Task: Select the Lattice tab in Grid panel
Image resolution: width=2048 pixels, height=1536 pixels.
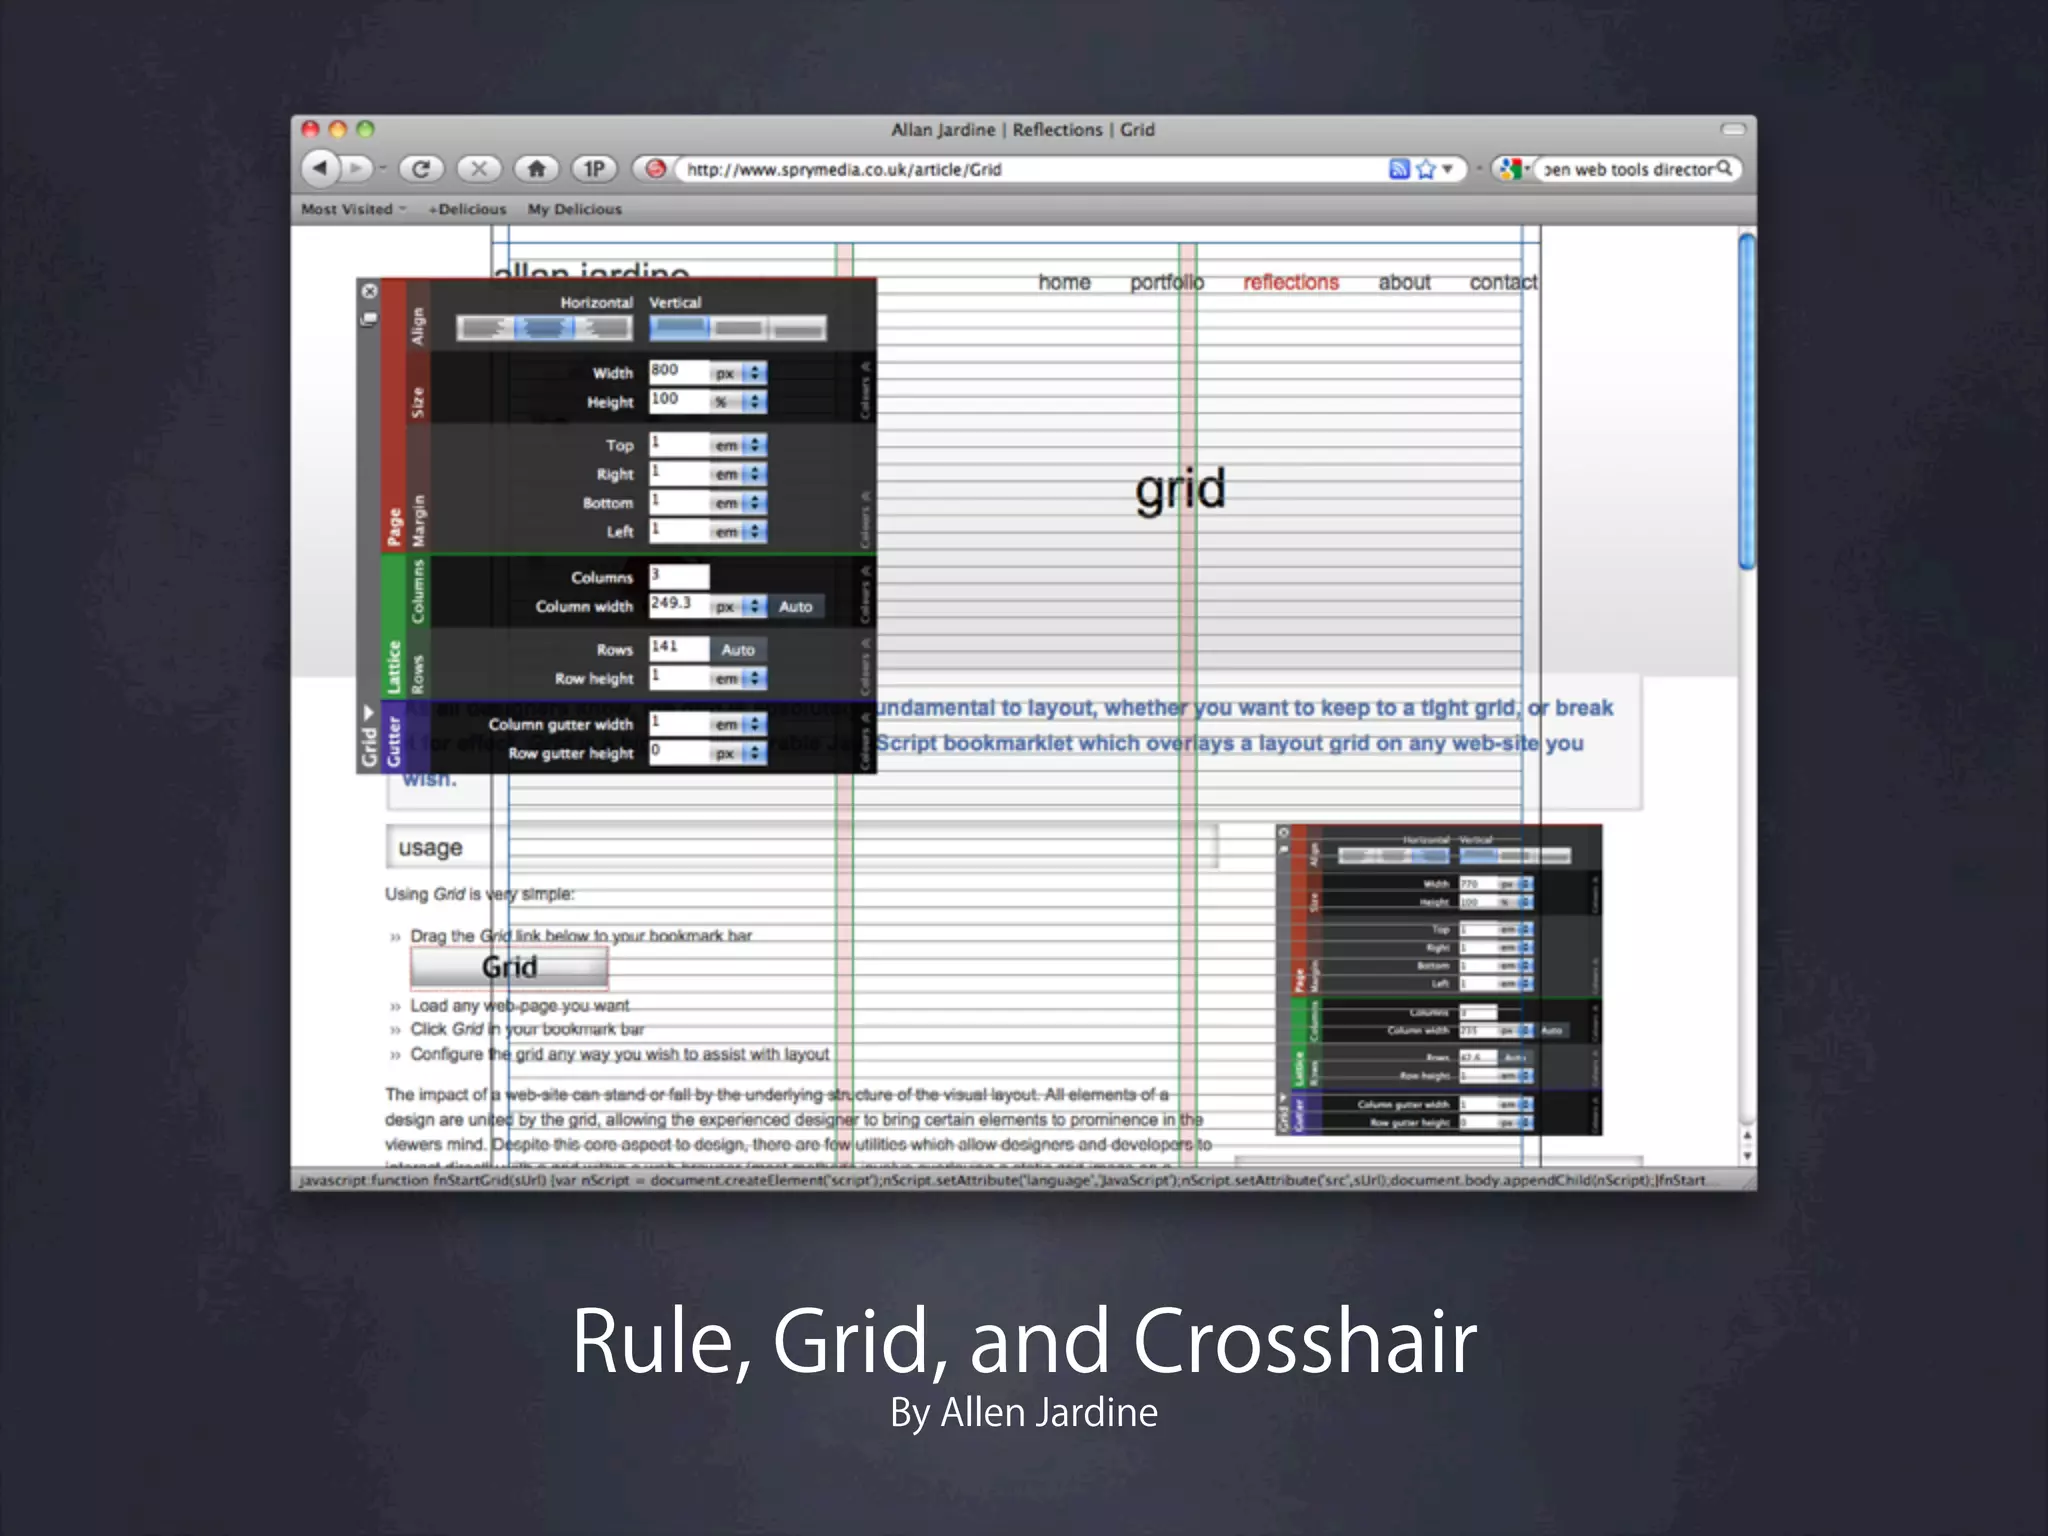Action: (x=393, y=627)
